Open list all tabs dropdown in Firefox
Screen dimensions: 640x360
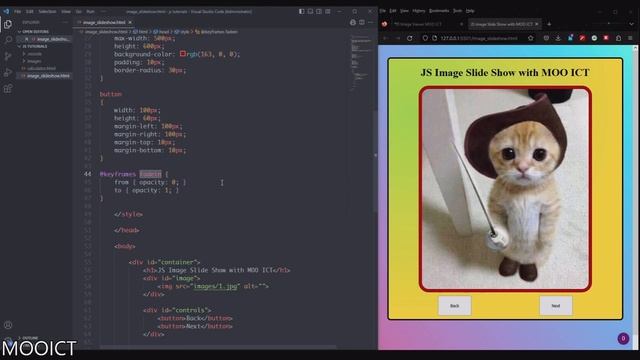coord(631,24)
